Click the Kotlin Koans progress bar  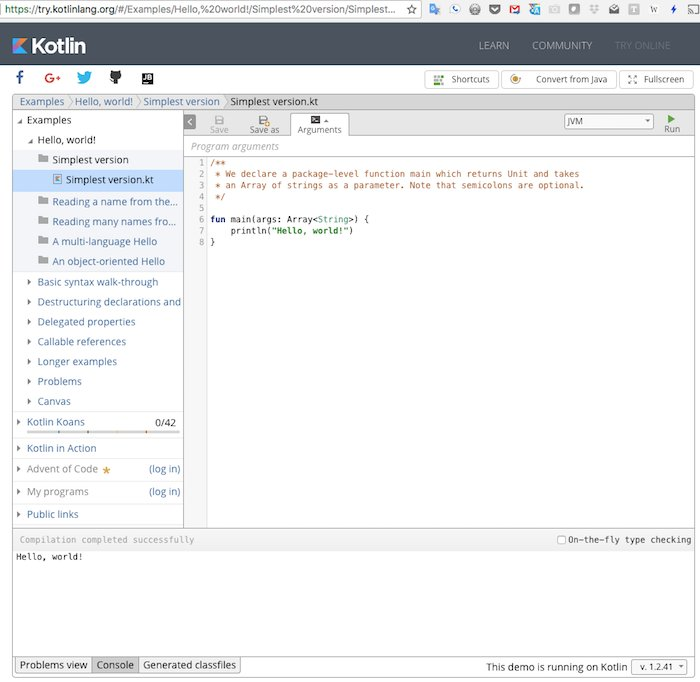[103, 432]
